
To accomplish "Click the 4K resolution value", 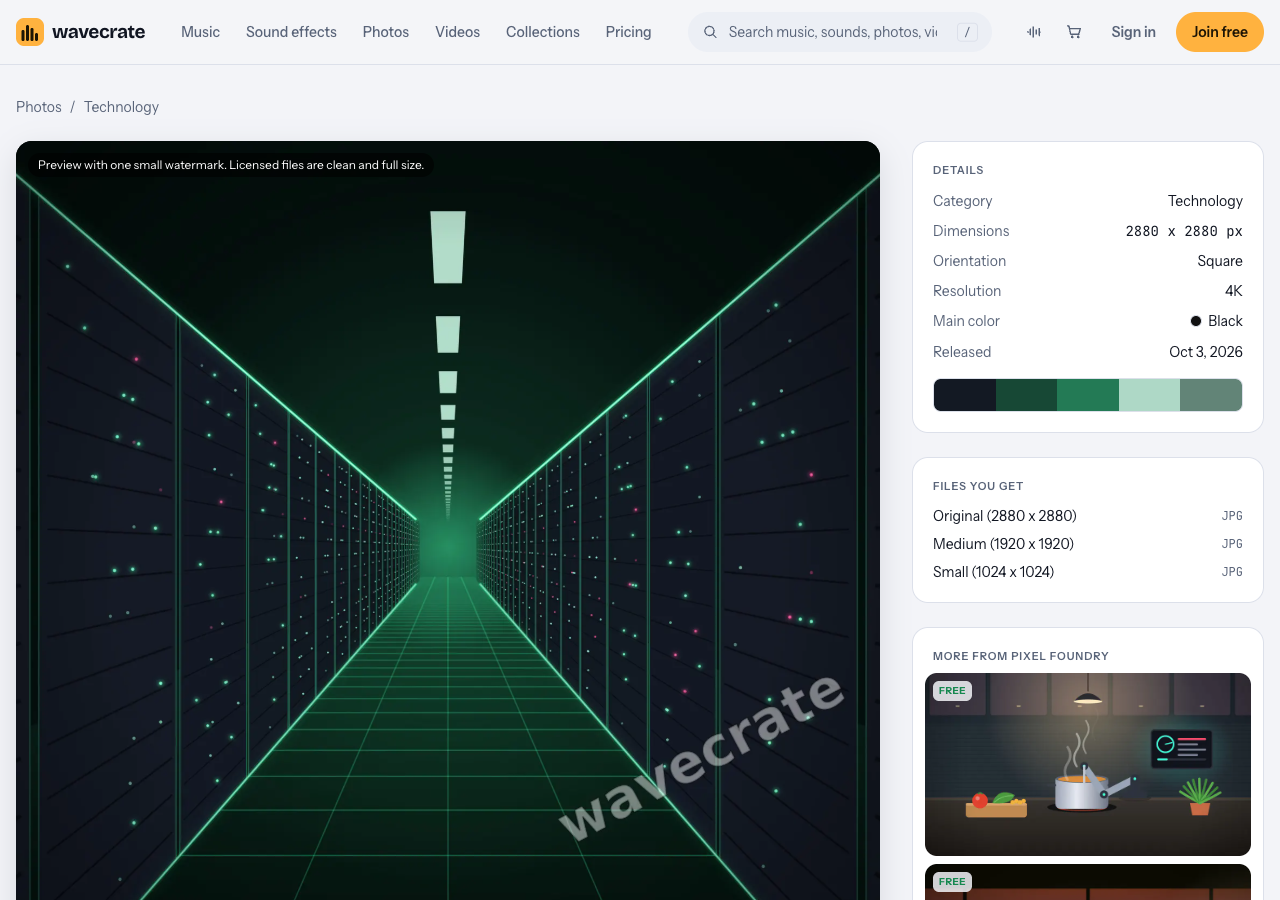I will pos(1234,291).
